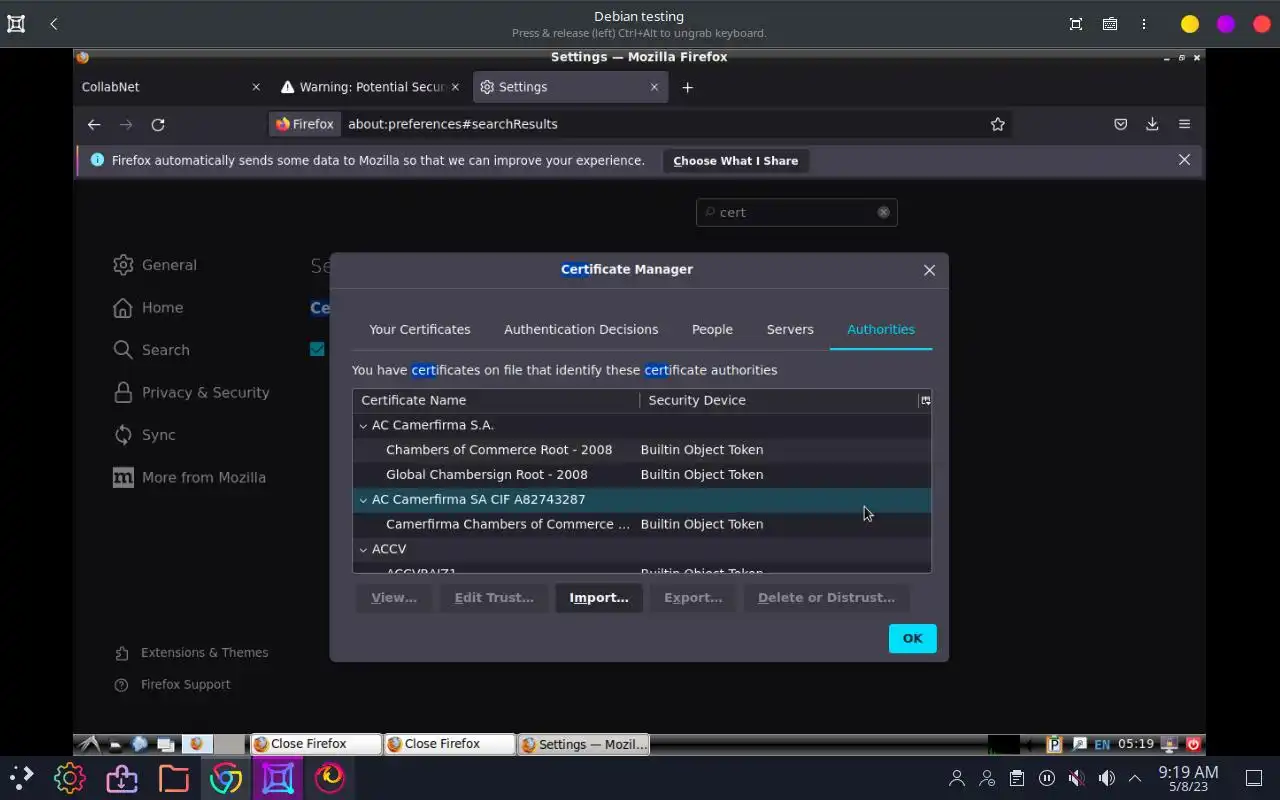Bookmark this page with the star icon

[997, 124]
